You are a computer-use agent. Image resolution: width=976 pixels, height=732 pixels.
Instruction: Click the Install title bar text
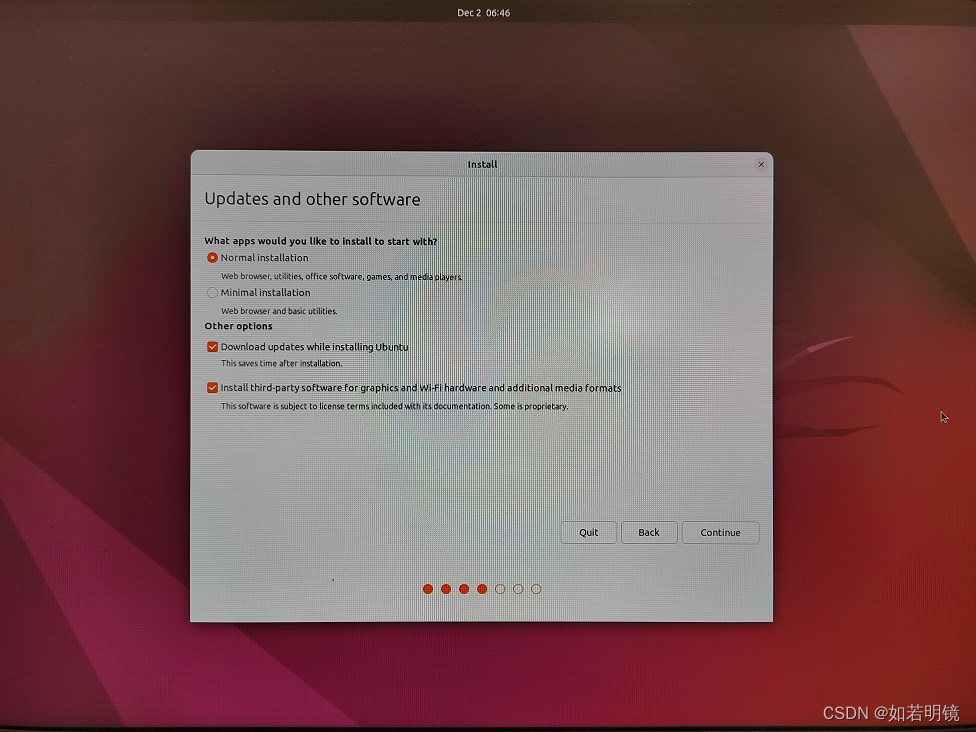(x=482, y=164)
